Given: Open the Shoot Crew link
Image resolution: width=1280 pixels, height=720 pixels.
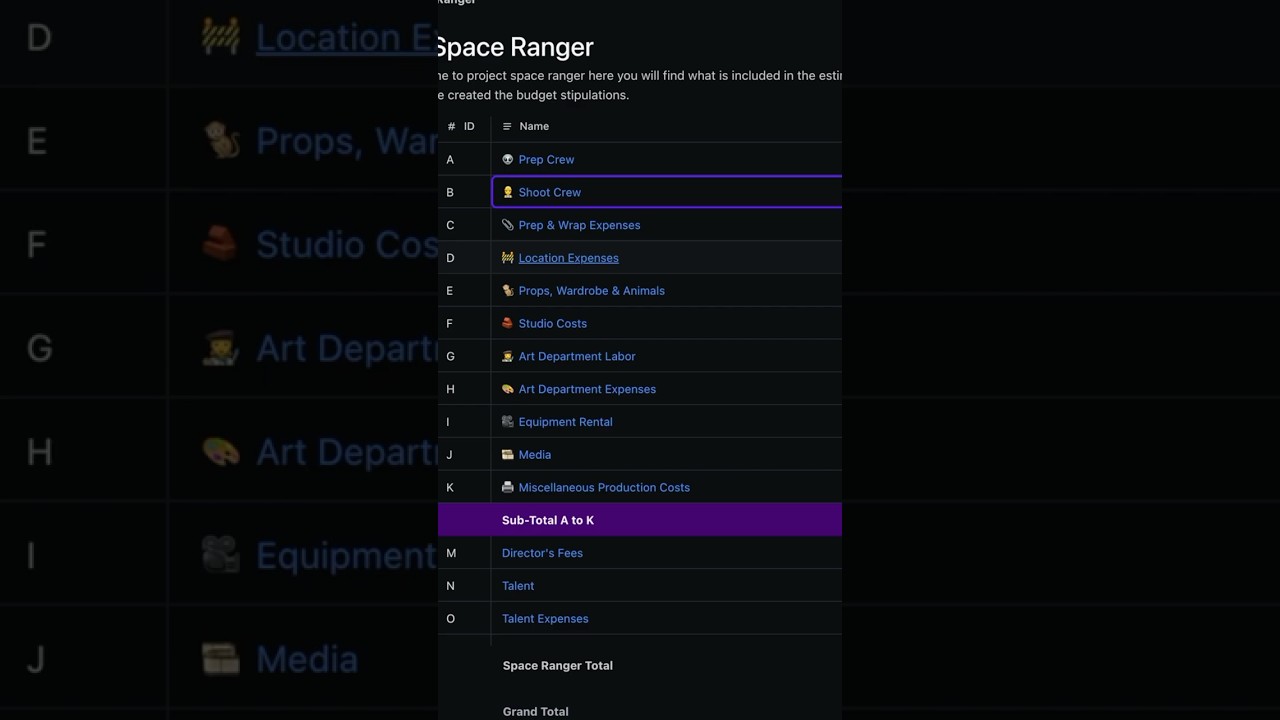Looking at the screenshot, I should [x=549, y=192].
